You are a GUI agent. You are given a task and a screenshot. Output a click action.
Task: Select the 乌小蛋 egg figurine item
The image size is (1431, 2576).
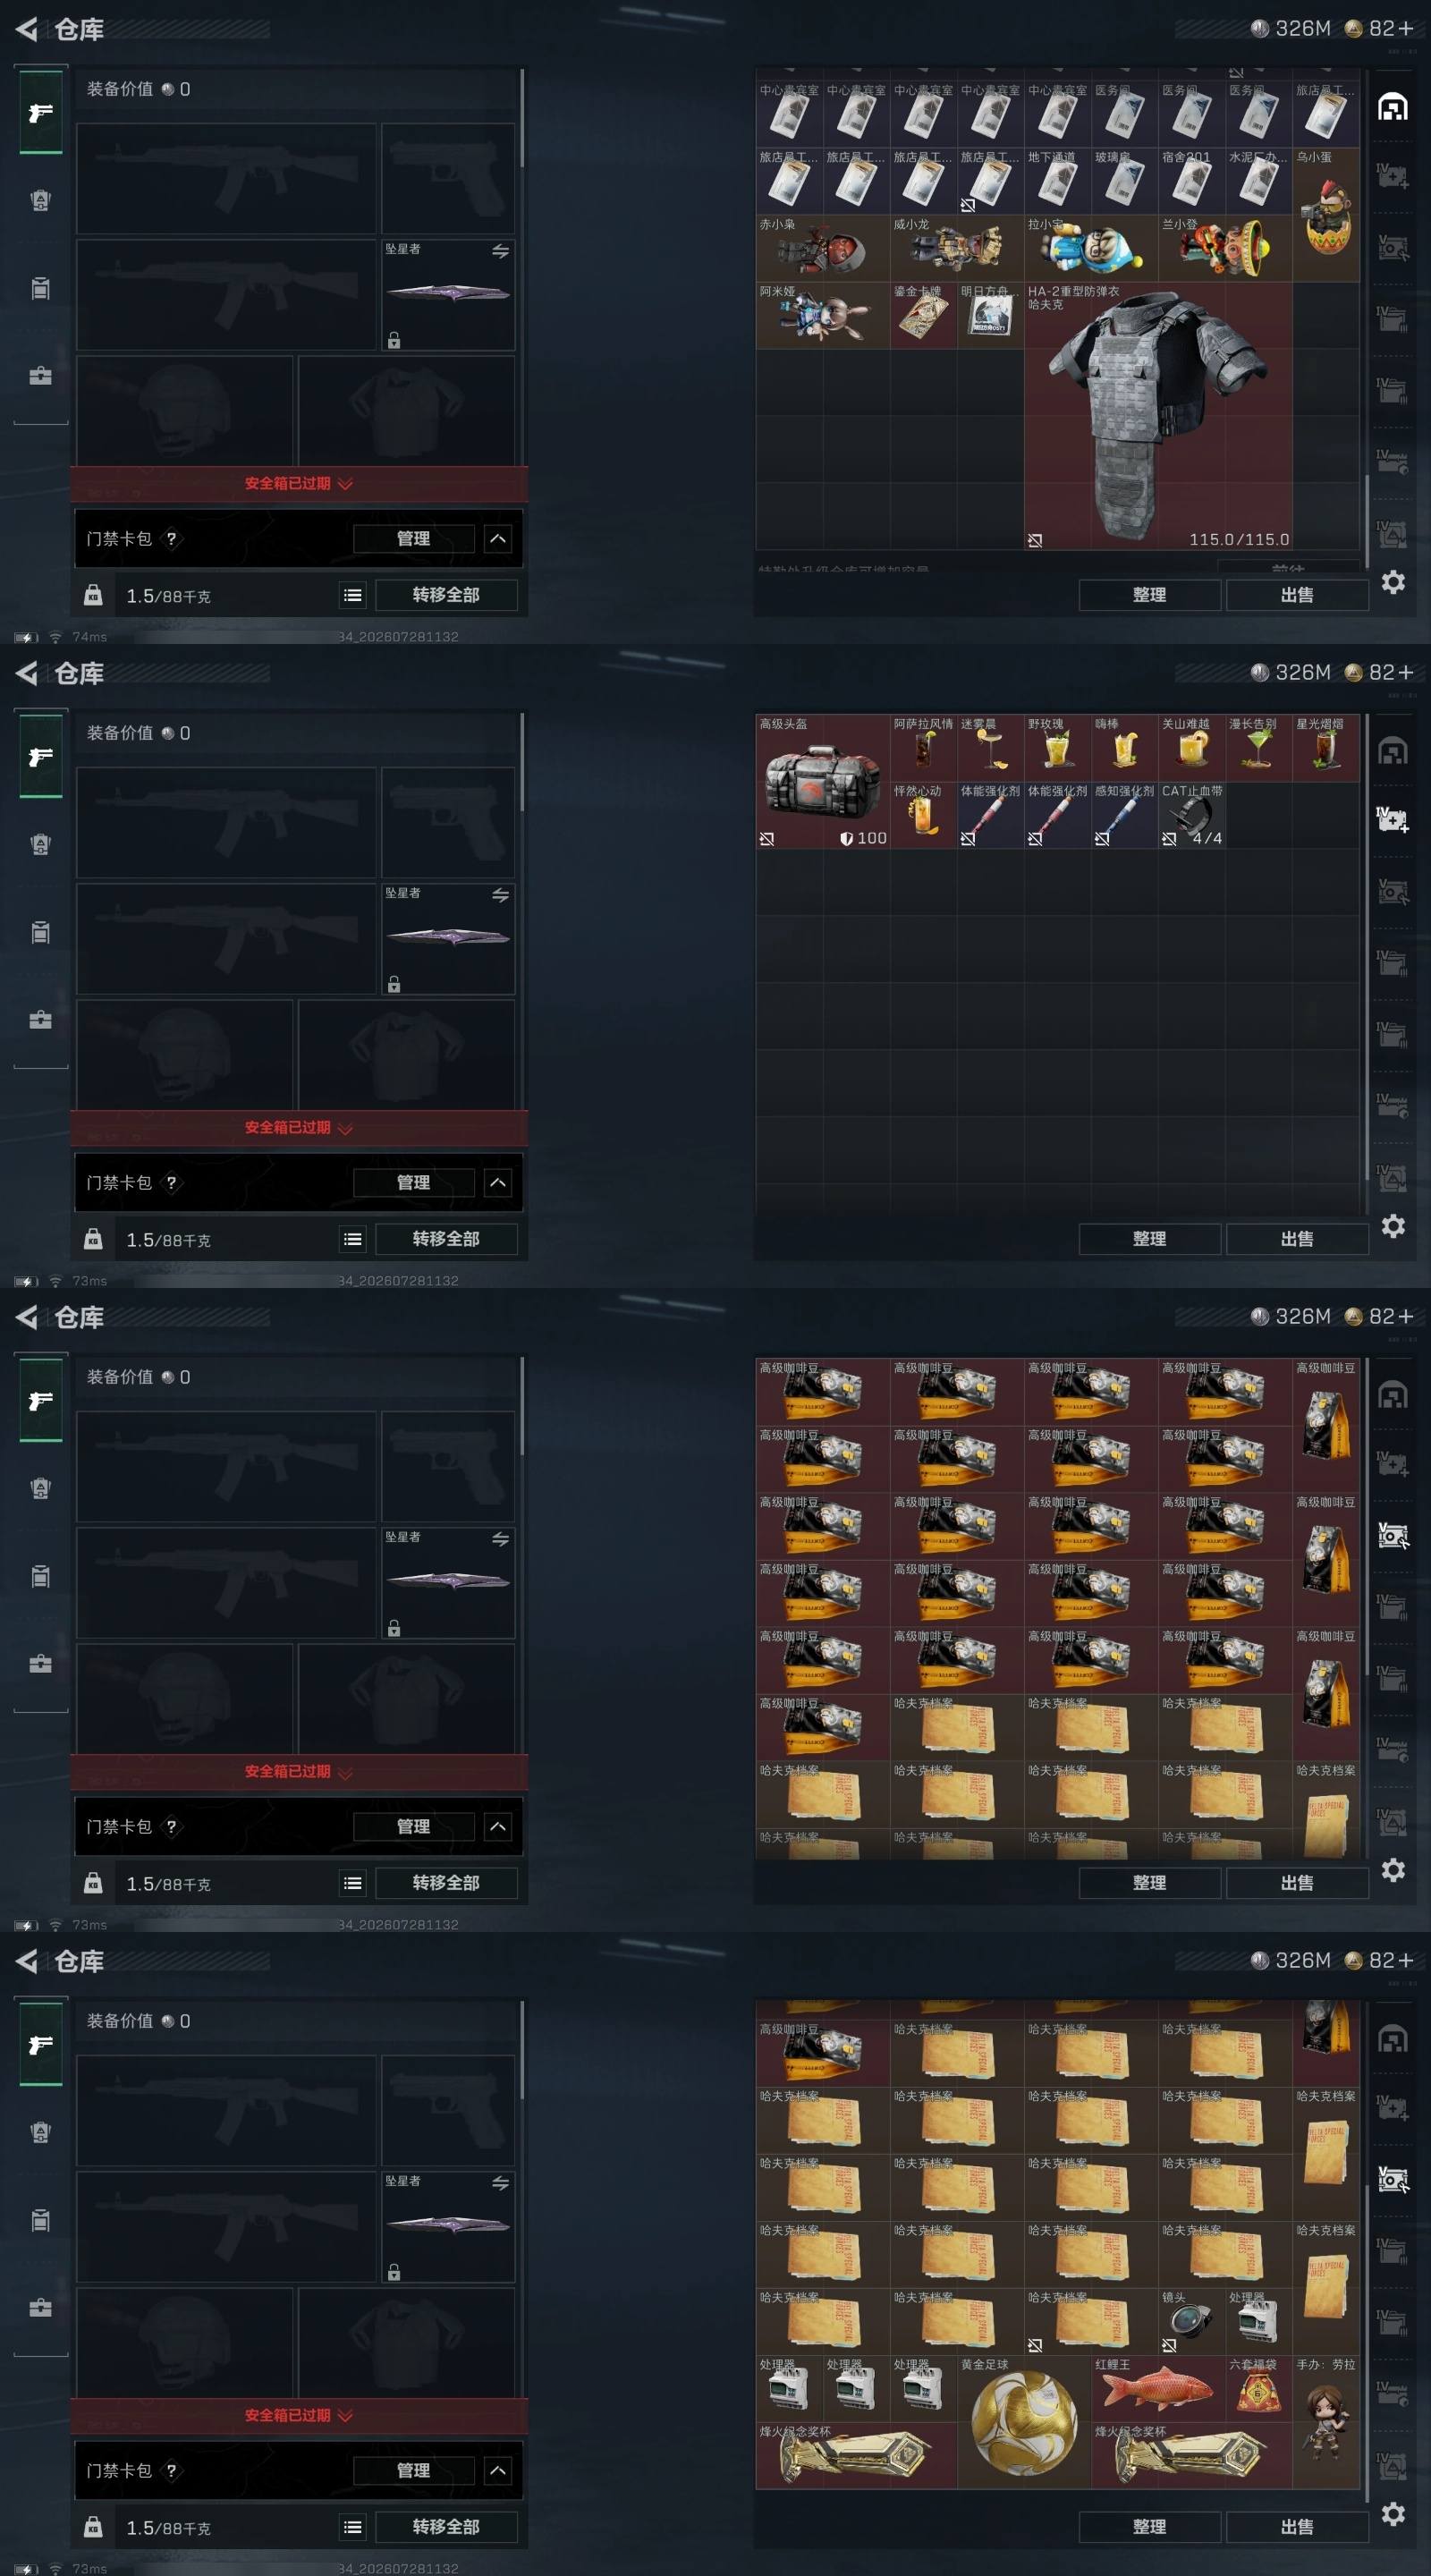(x=1326, y=215)
